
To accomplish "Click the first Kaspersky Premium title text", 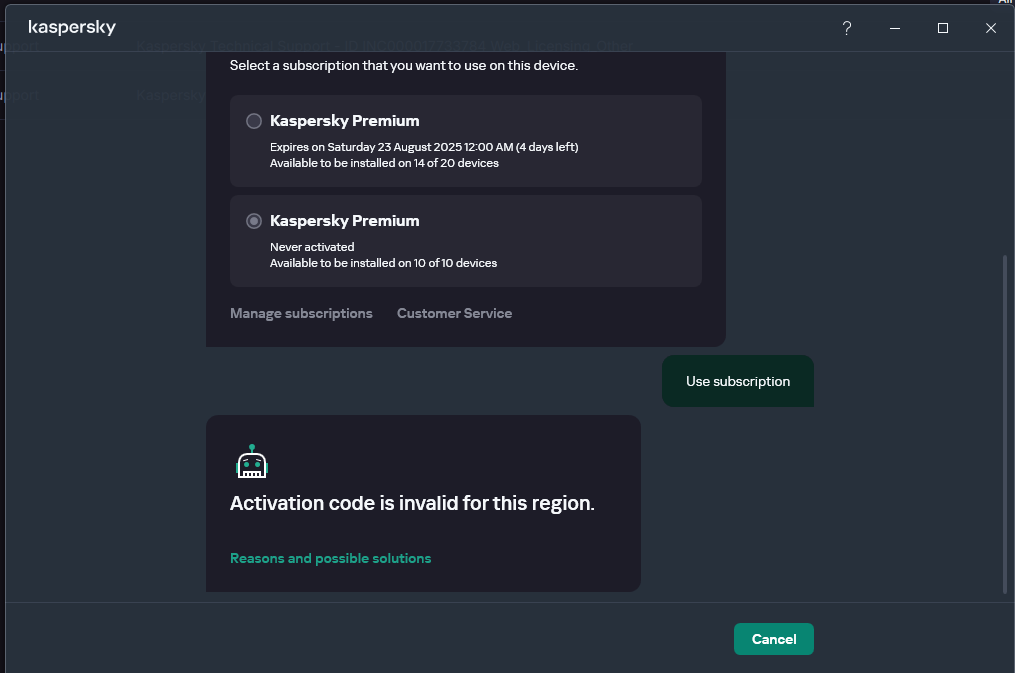I will [x=344, y=121].
